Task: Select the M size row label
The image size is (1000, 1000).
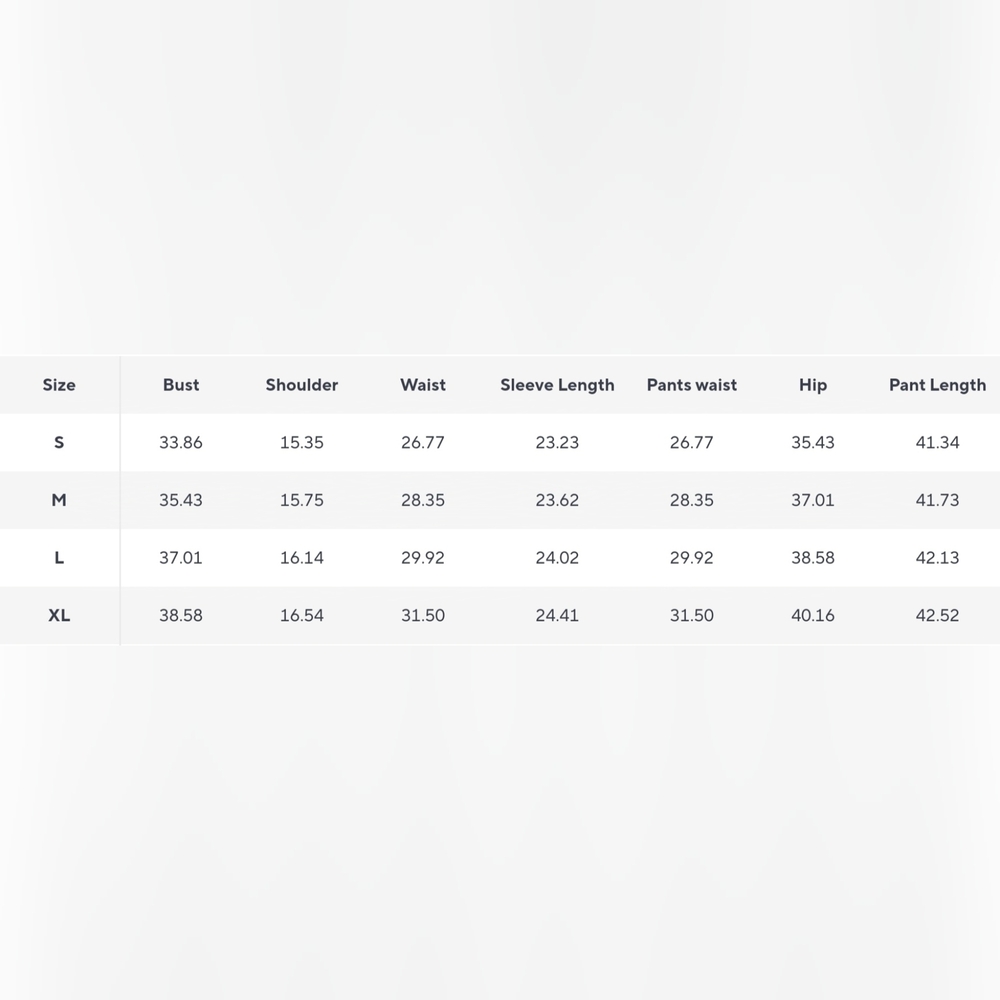Action: (x=59, y=500)
